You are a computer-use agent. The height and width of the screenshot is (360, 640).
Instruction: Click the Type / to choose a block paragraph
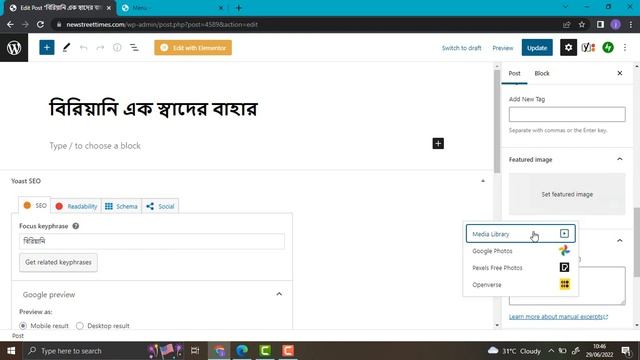click(x=95, y=146)
